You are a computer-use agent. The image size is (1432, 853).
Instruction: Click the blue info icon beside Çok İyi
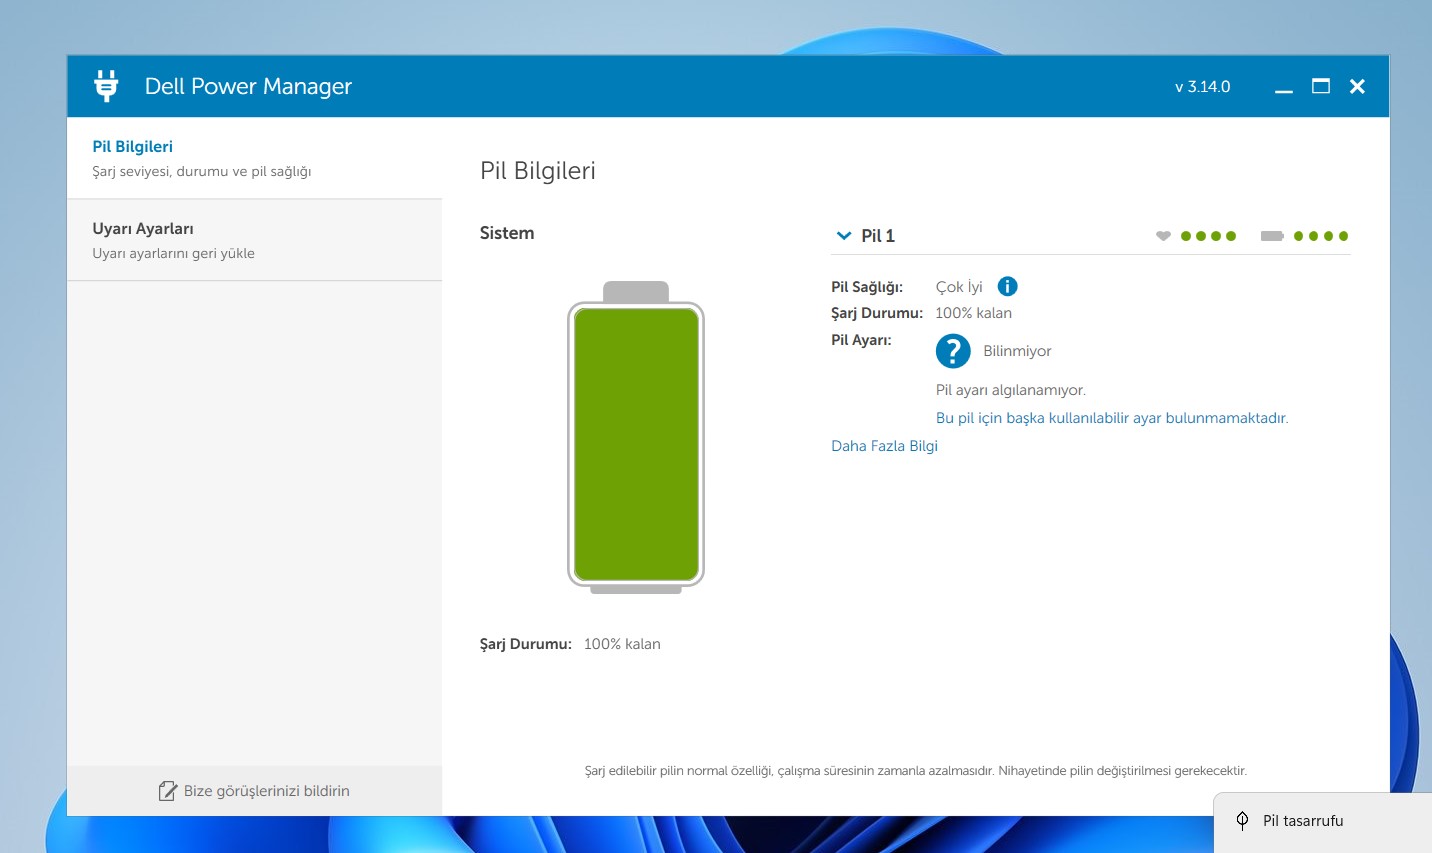coord(1007,287)
